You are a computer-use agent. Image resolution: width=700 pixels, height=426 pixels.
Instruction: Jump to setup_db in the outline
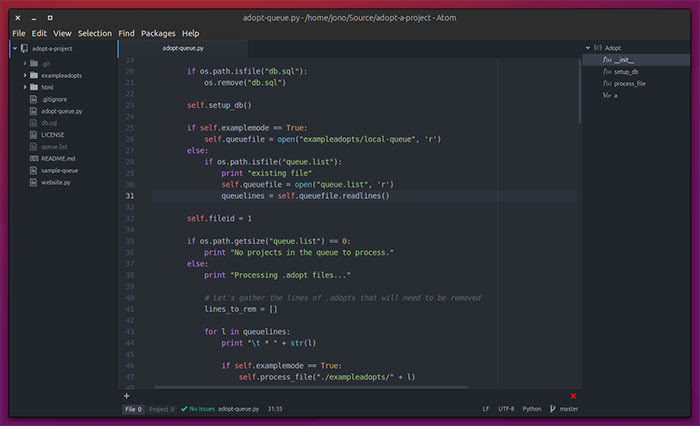click(626, 71)
